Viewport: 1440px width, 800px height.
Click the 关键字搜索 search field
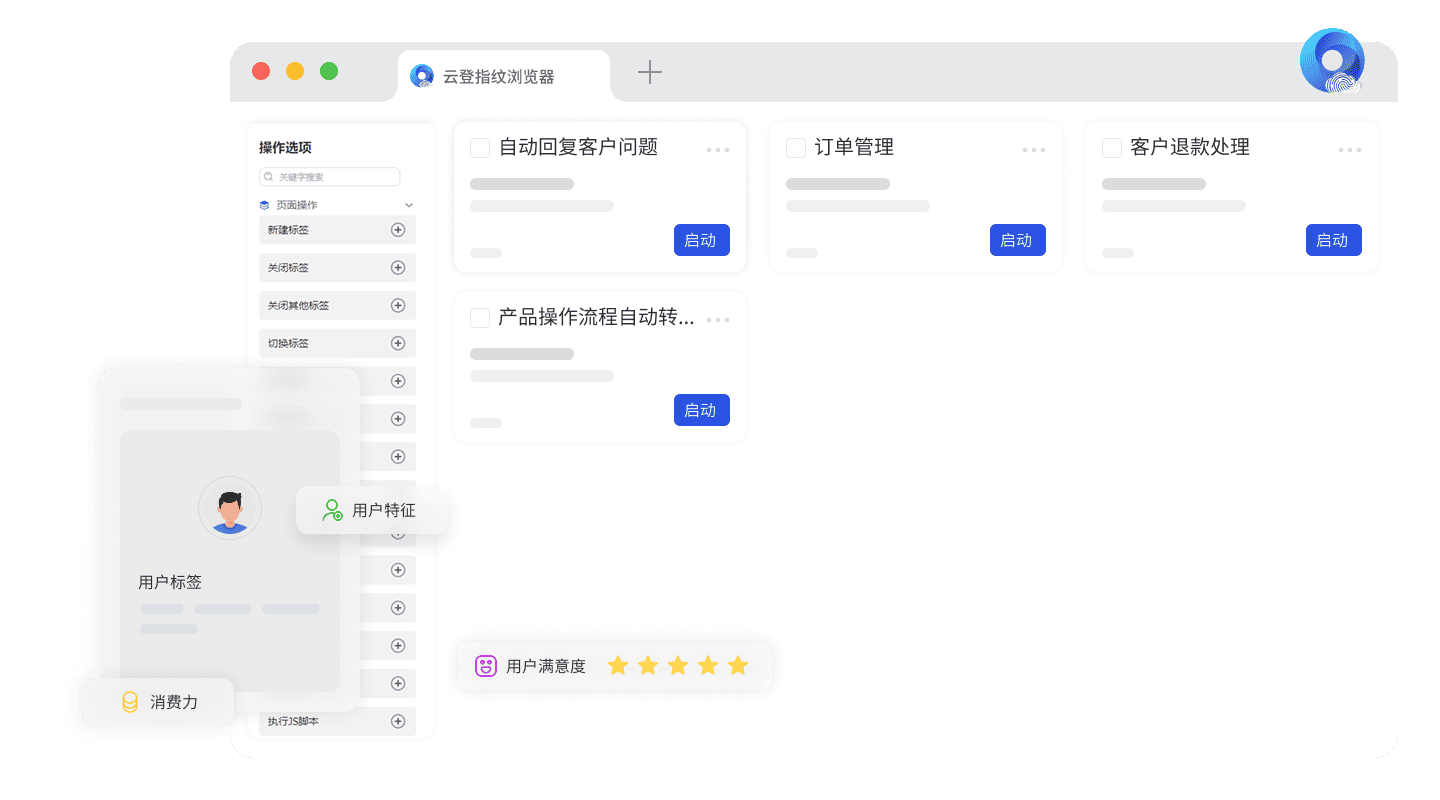click(x=330, y=177)
